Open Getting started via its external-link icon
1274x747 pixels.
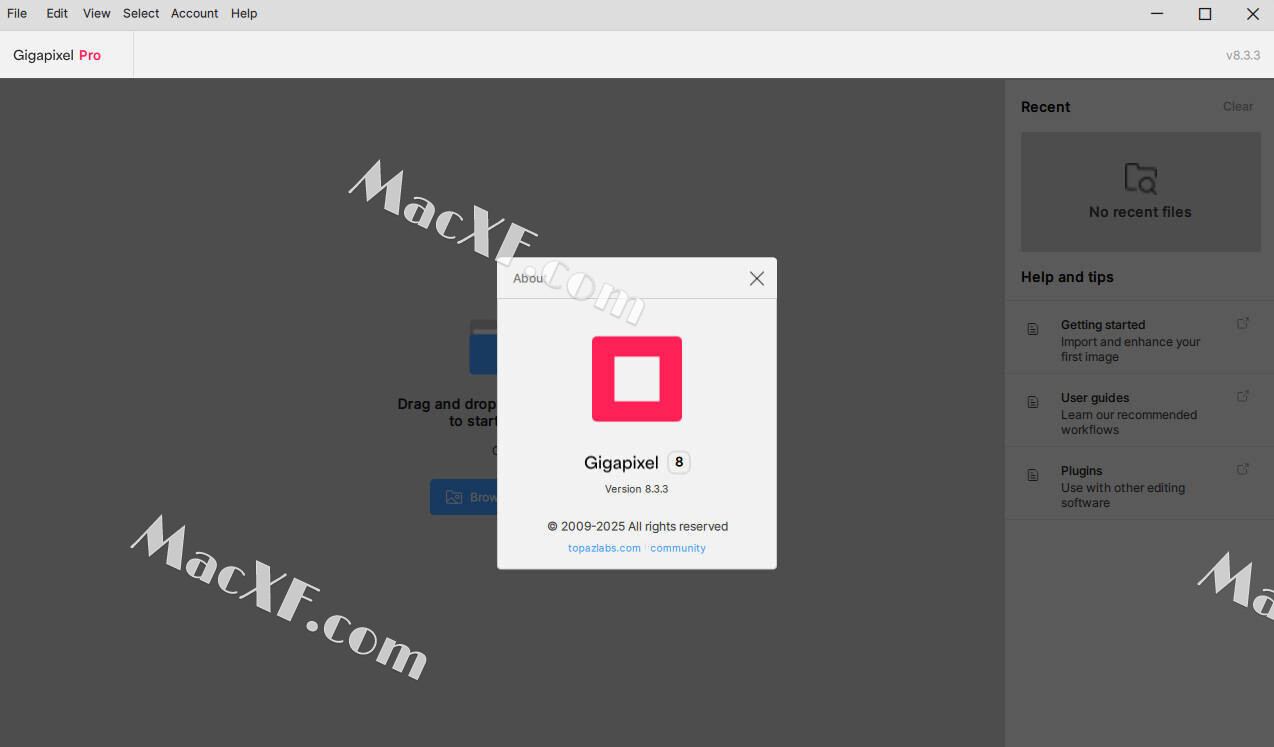(x=1243, y=323)
